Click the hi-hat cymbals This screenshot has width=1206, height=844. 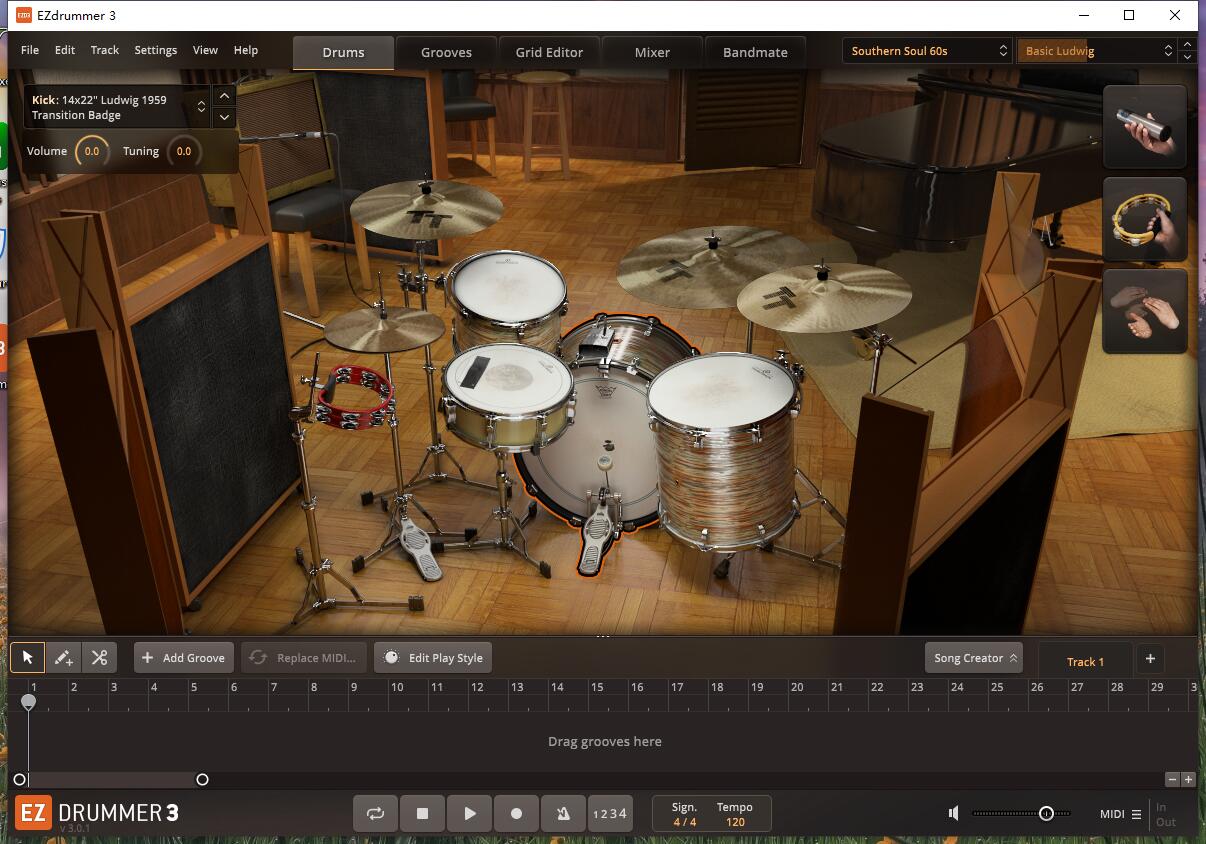pos(384,328)
